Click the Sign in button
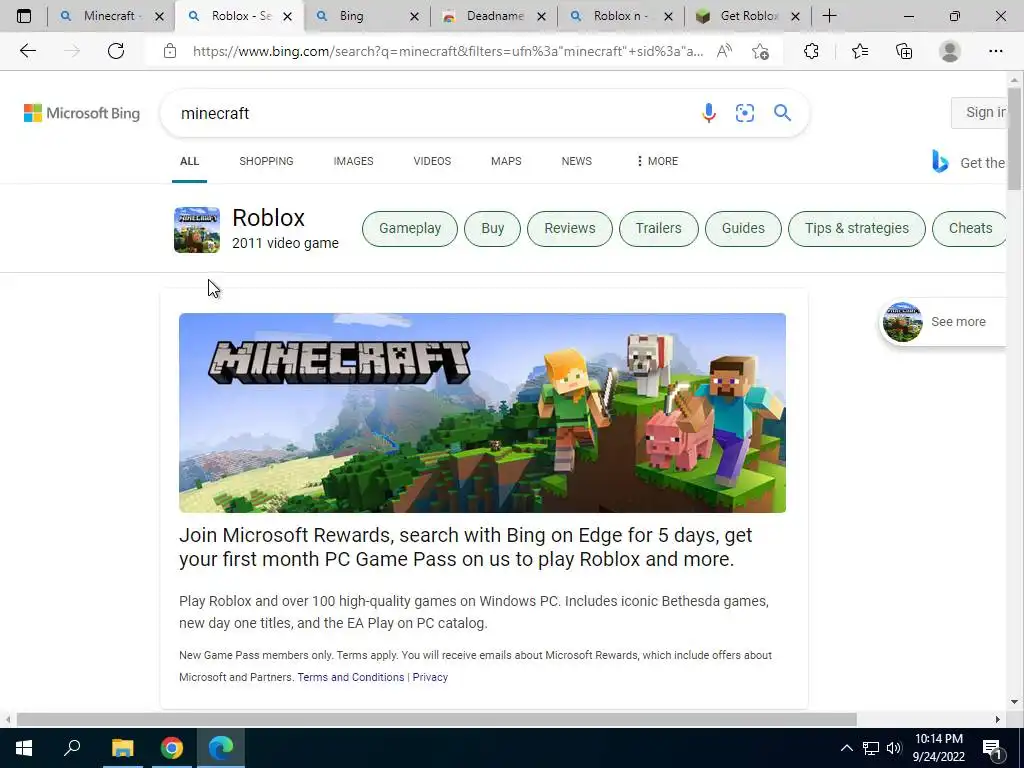Viewport: 1024px width, 768px height. click(x=978, y=112)
